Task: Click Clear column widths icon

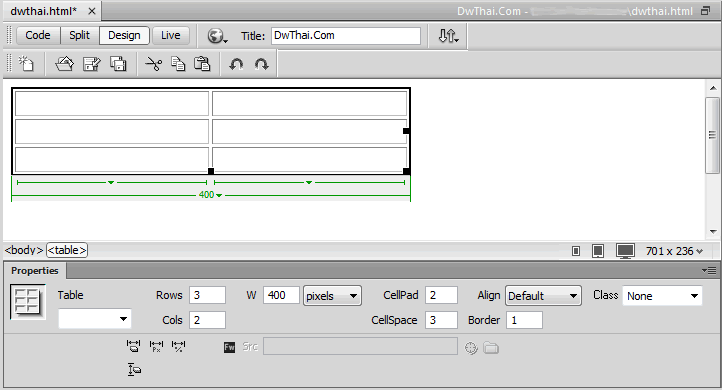Action: (x=134, y=346)
